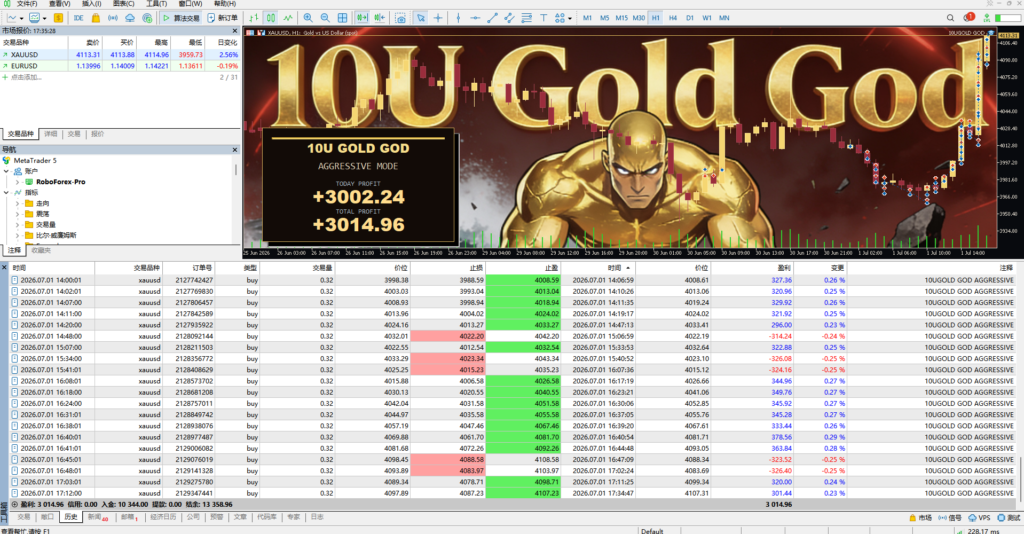Image resolution: width=1024 pixels, height=534 pixels.
Task: Select XAUUSD row in market watch
Action: [x=120, y=55]
